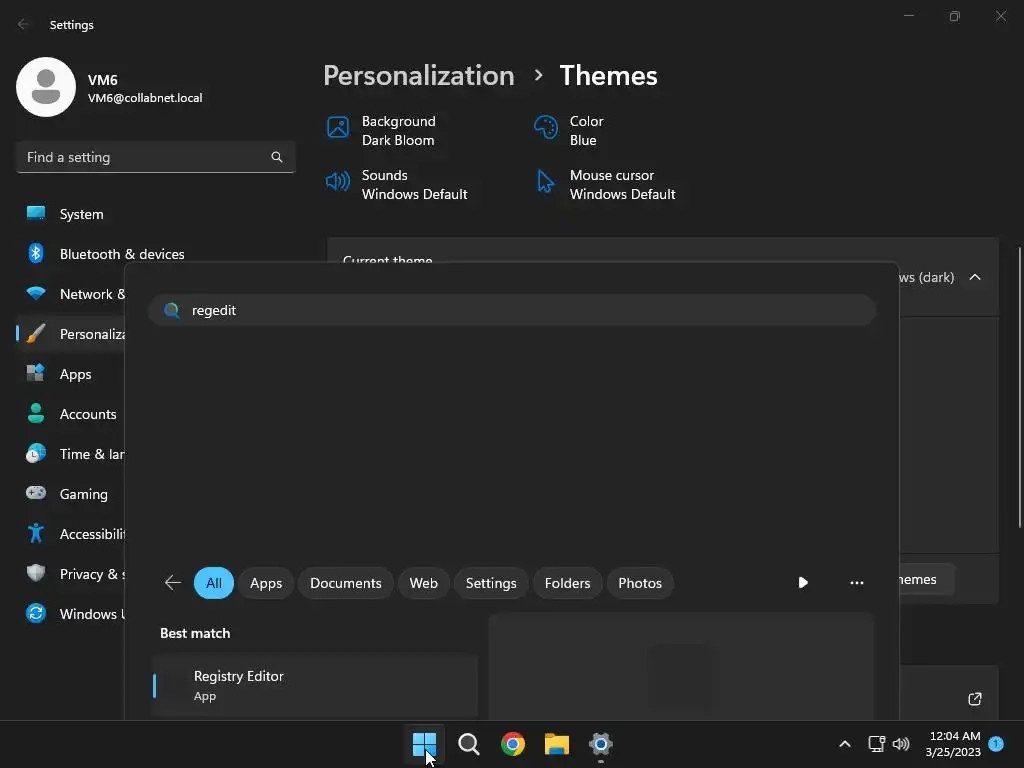1024x768 pixels.
Task: Go back in the search panel
Action: tap(173, 583)
